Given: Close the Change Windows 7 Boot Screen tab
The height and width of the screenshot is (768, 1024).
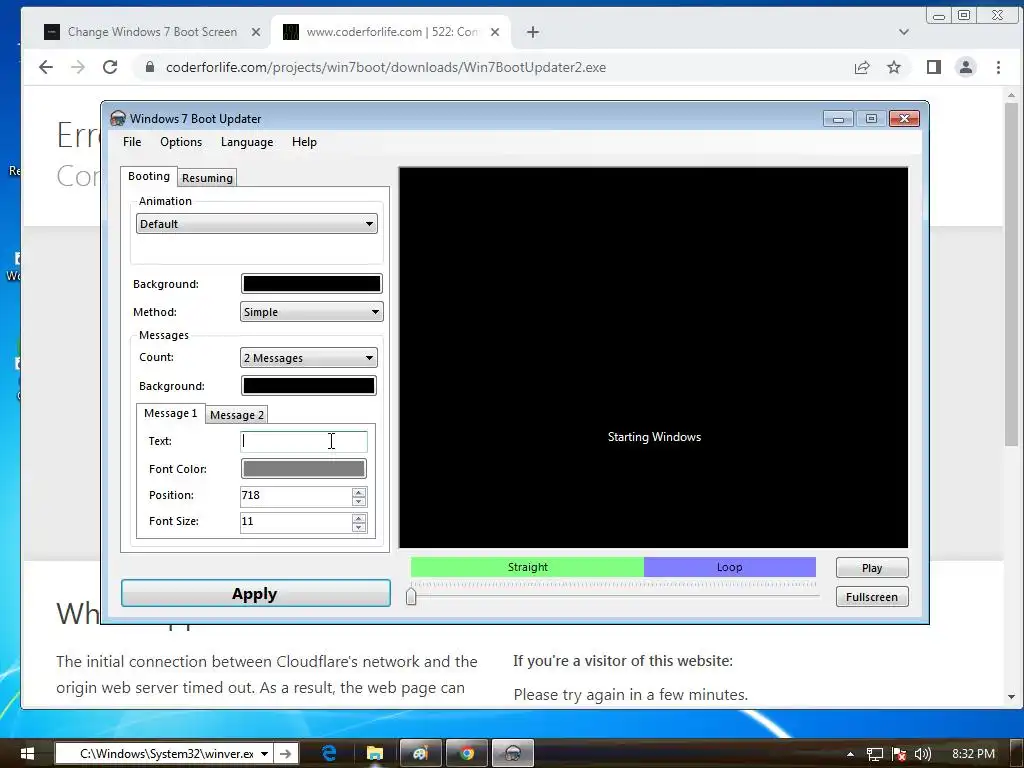Looking at the screenshot, I should point(256,31).
